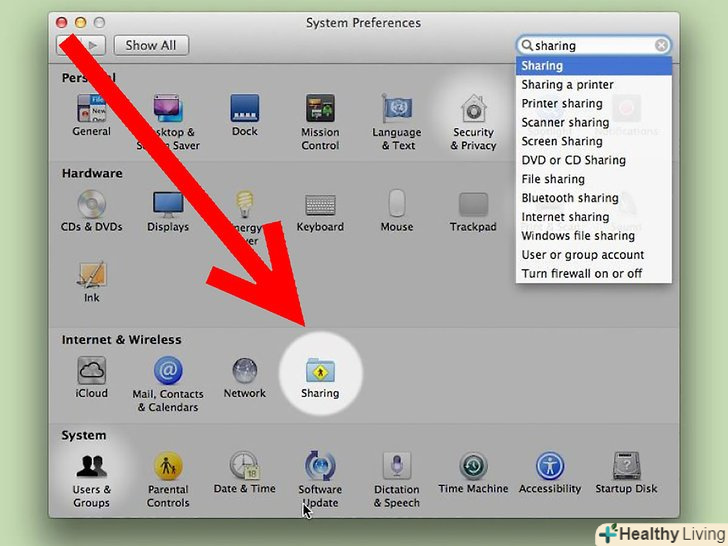Open Dictation & Speech preferences

tap(397, 481)
